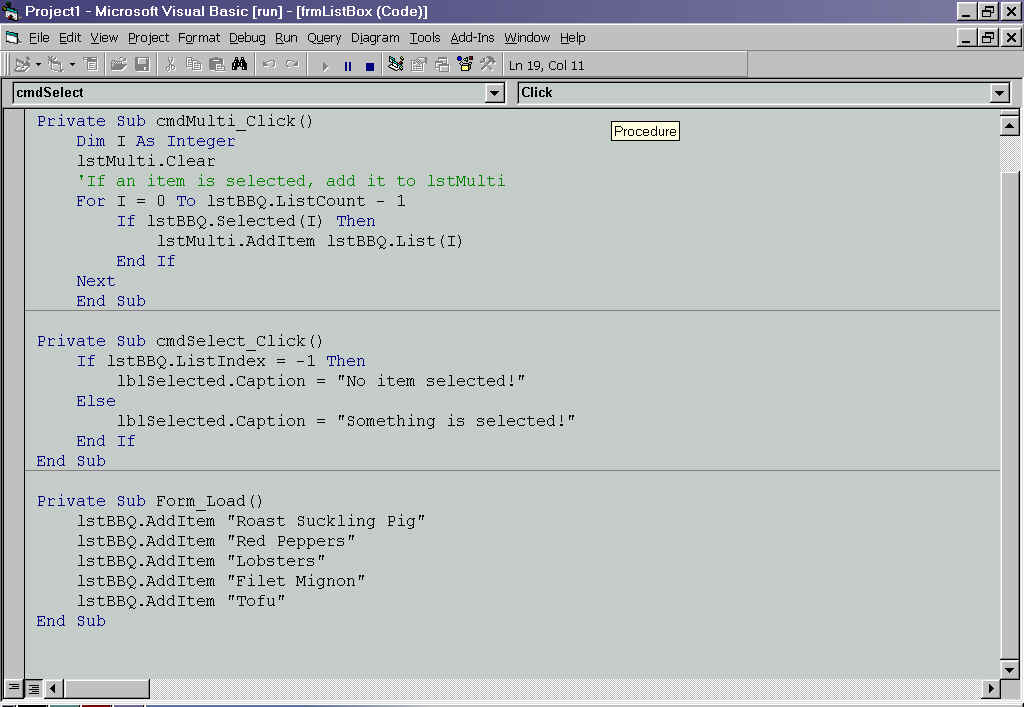Toggle Procedure View at bottom left

coord(14,688)
